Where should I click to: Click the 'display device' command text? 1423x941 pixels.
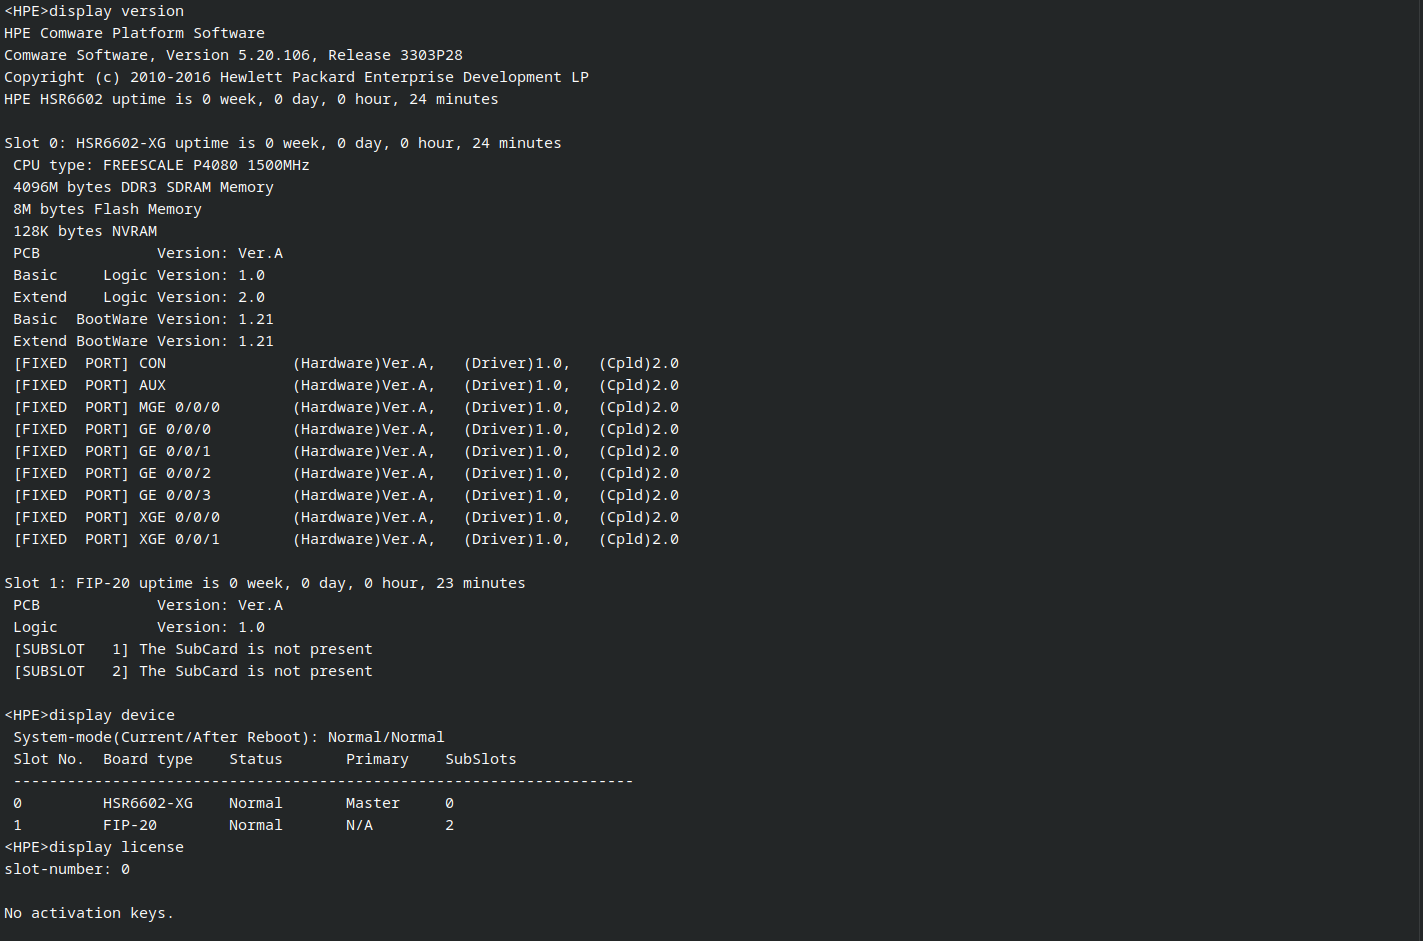[x=112, y=715]
